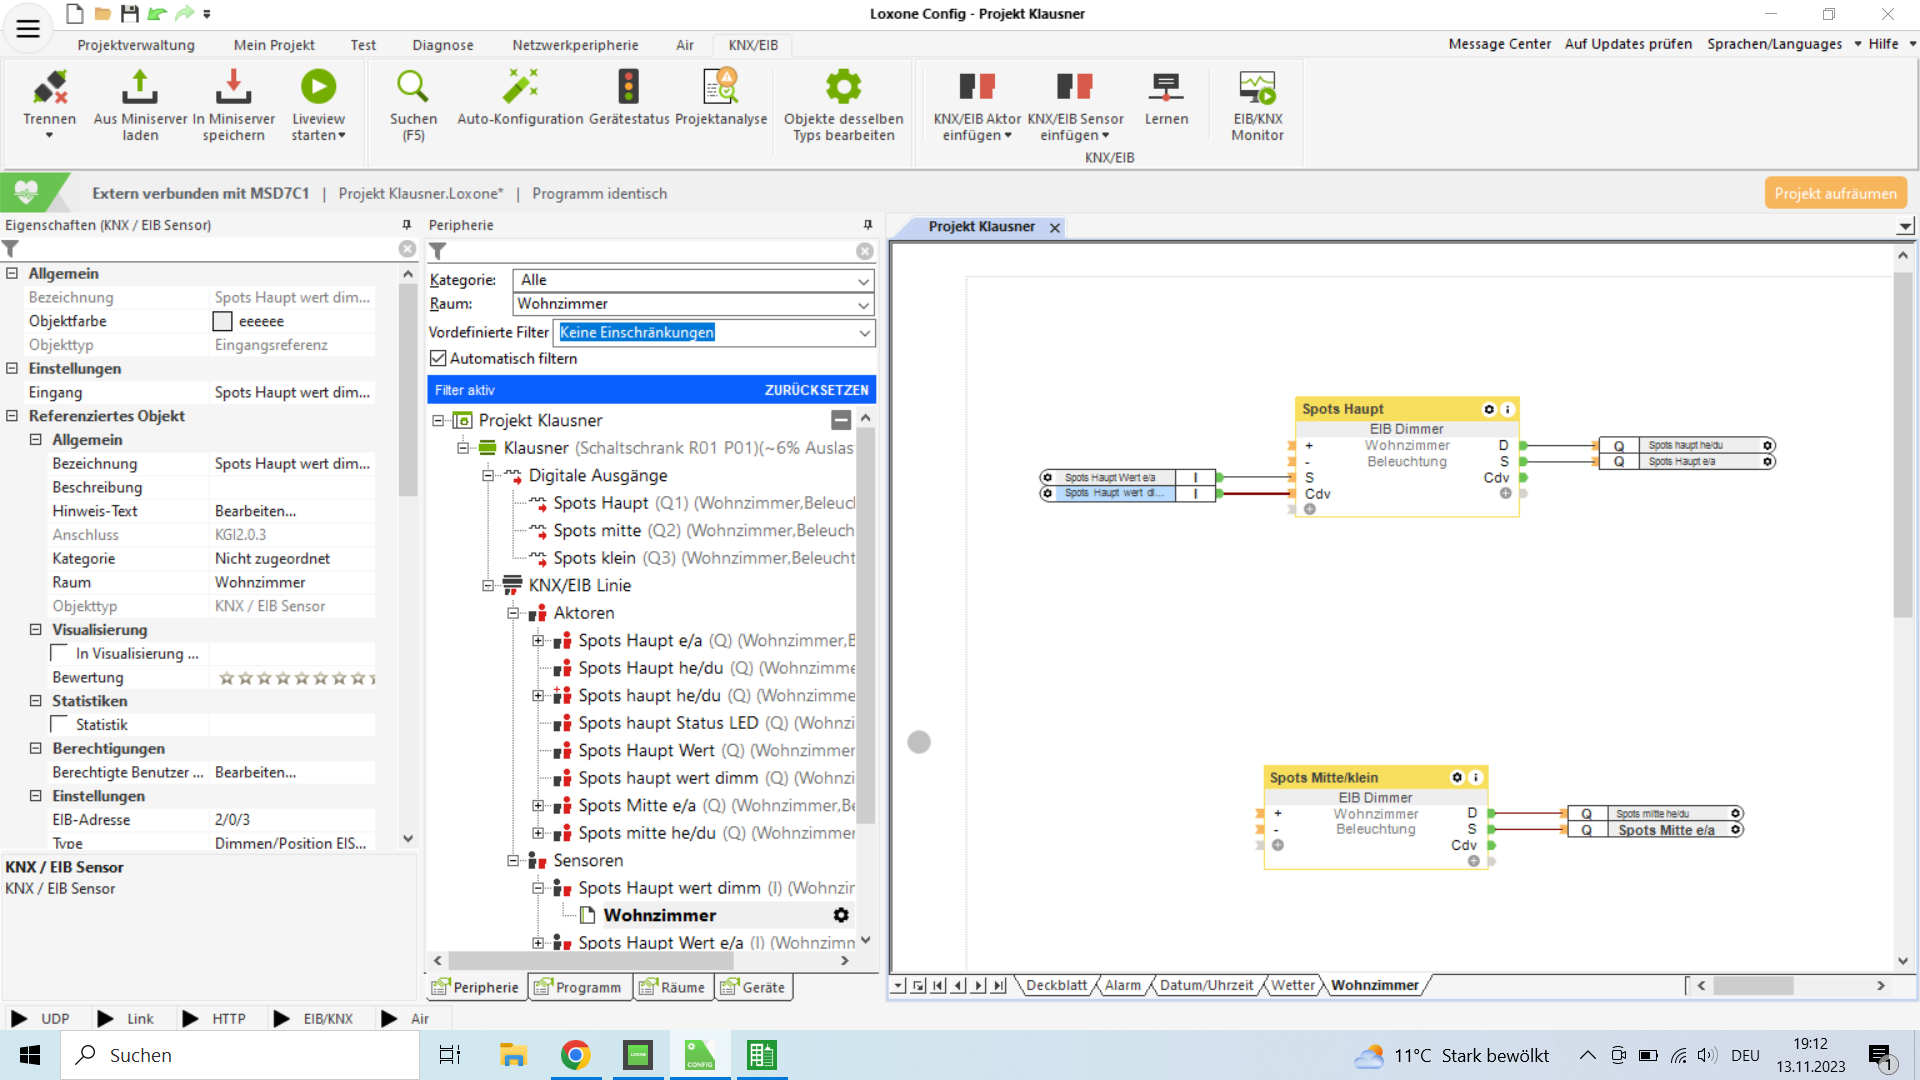Screen dimensions: 1920x1080
Task: Enable In Visualisierung checkbox
Action: pyautogui.click(x=60, y=653)
